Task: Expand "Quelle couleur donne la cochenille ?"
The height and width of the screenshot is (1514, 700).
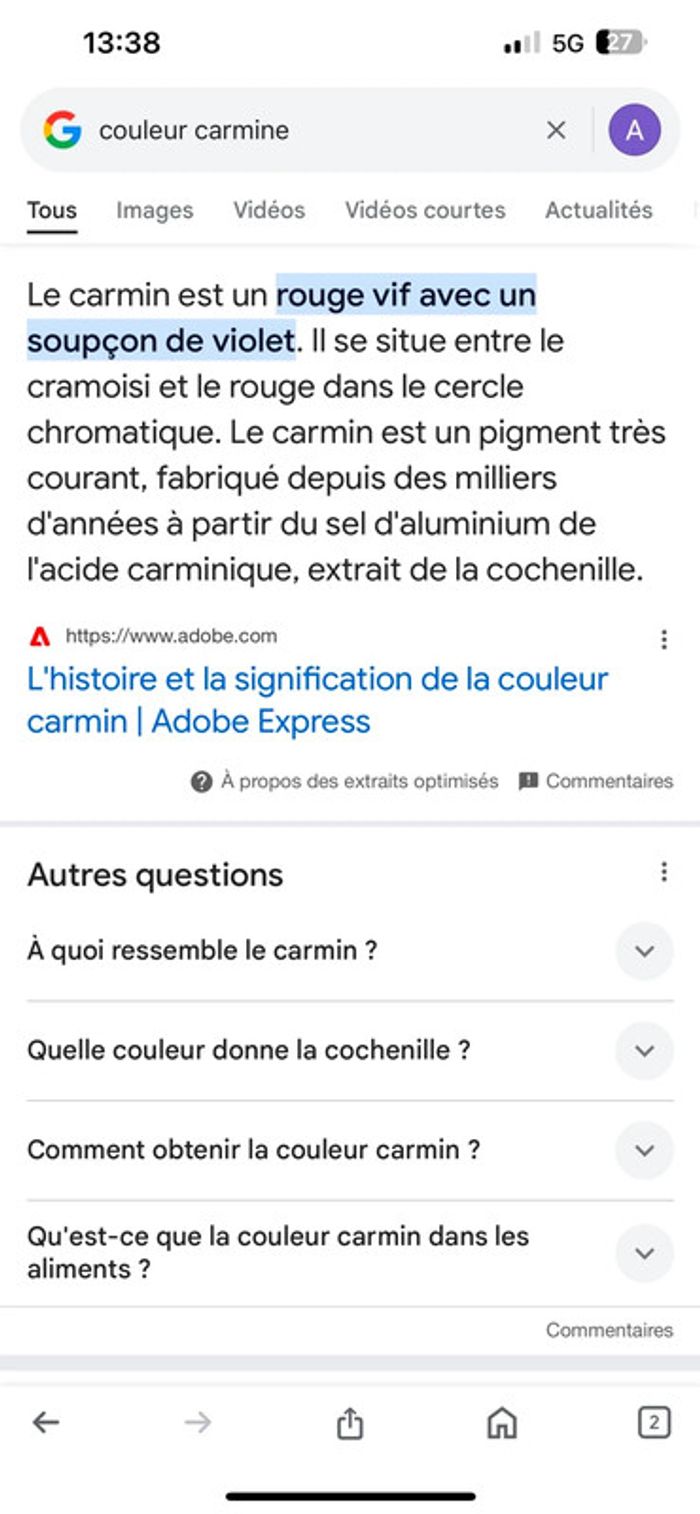Action: [x=350, y=1050]
